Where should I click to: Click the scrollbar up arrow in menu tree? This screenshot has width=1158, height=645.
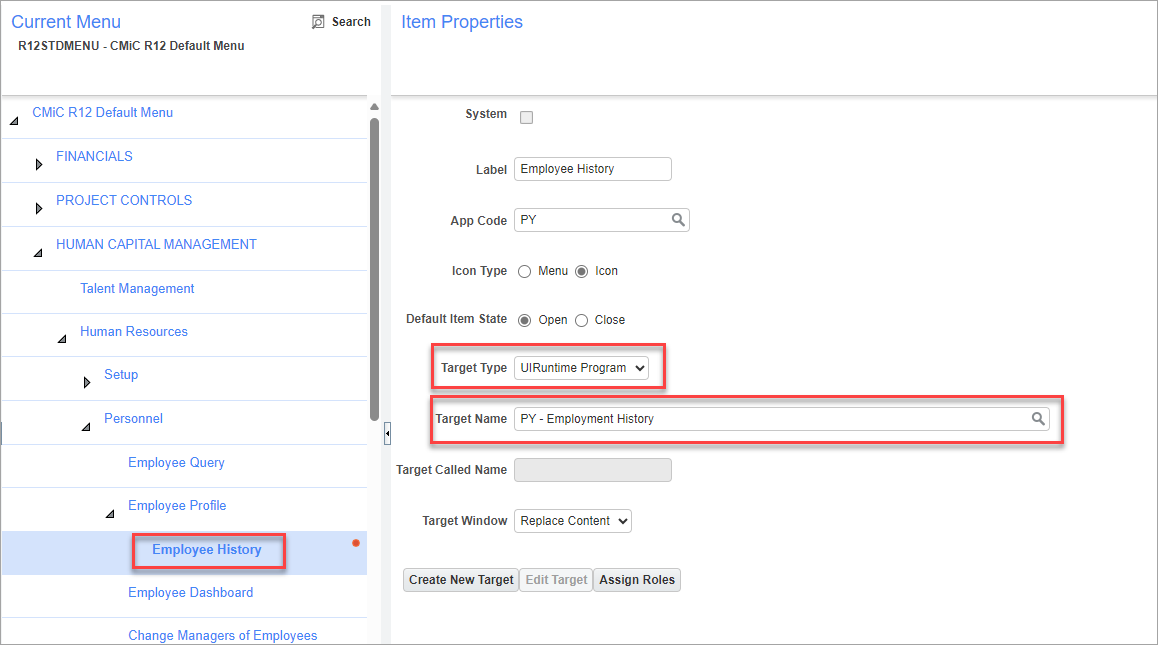click(374, 105)
